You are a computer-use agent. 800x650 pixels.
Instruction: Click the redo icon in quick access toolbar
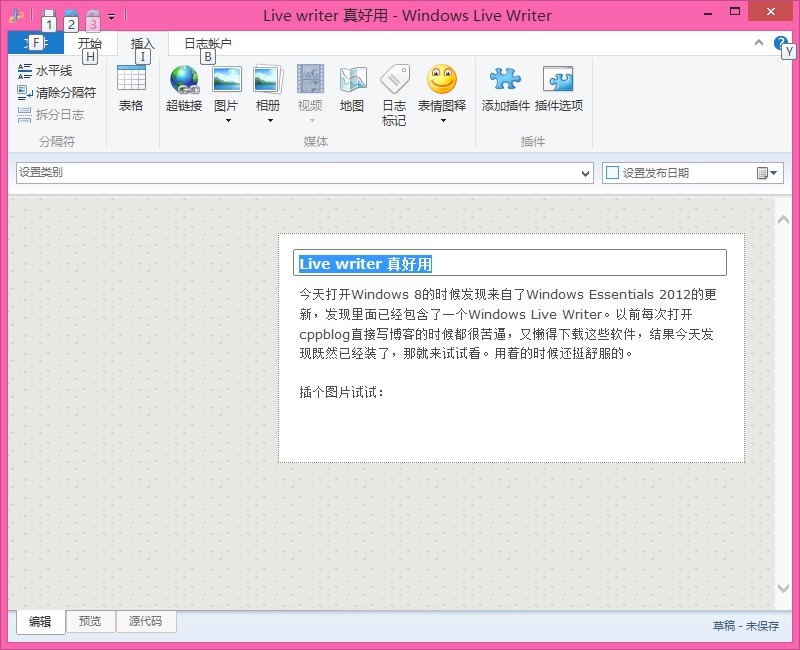(x=93, y=16)
